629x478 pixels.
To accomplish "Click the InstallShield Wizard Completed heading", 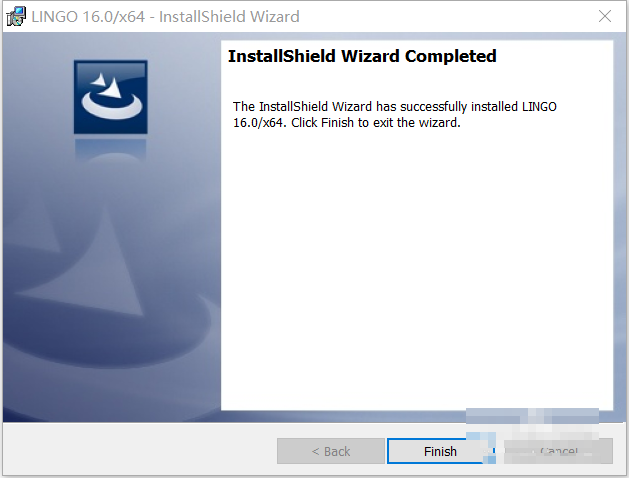I will pyautogui.click(x=362, y=56).
